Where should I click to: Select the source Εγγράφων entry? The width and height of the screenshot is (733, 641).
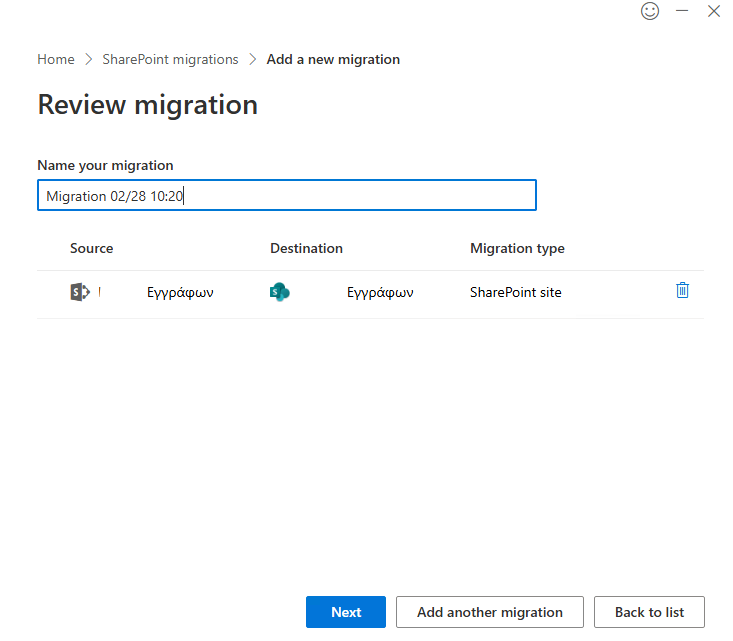point(180,293)
